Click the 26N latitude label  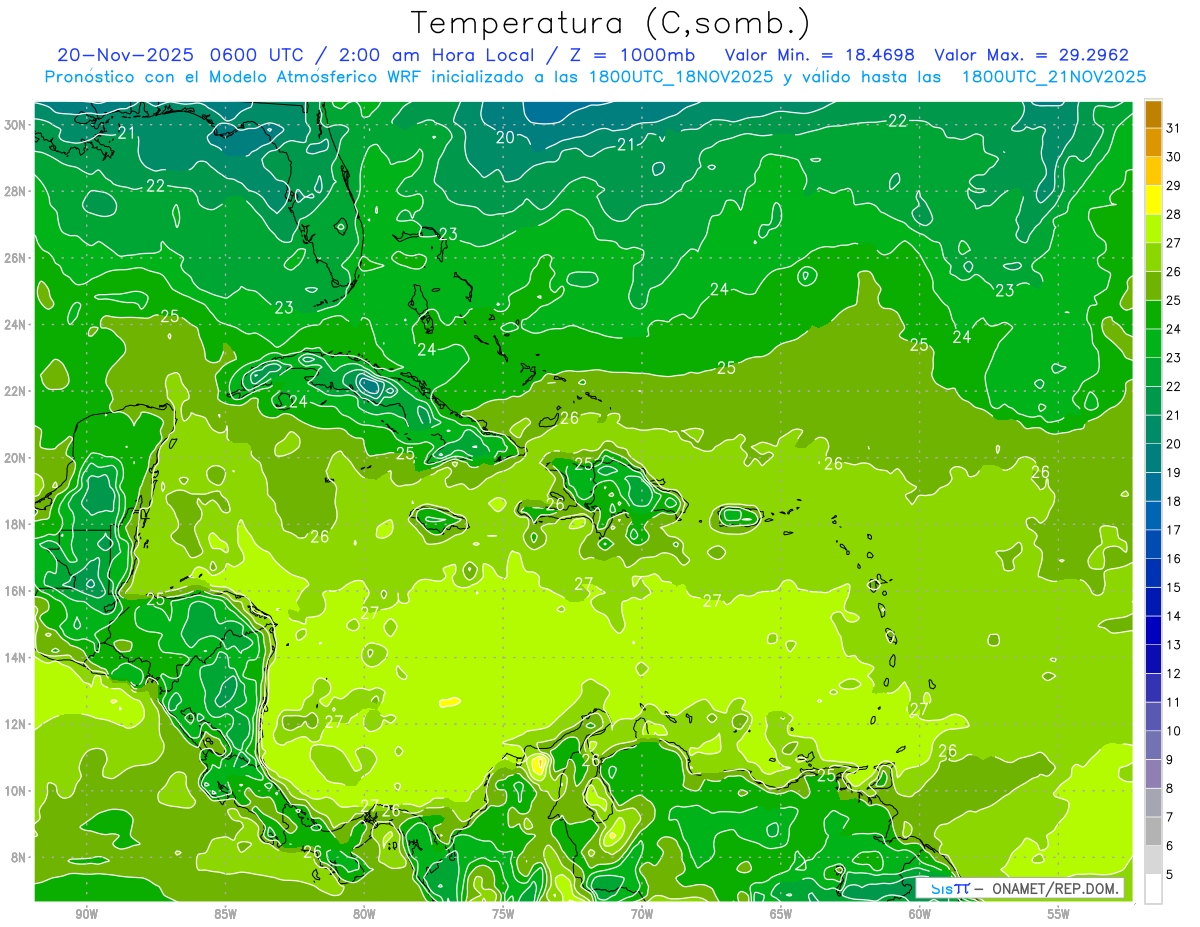[17, 258]
